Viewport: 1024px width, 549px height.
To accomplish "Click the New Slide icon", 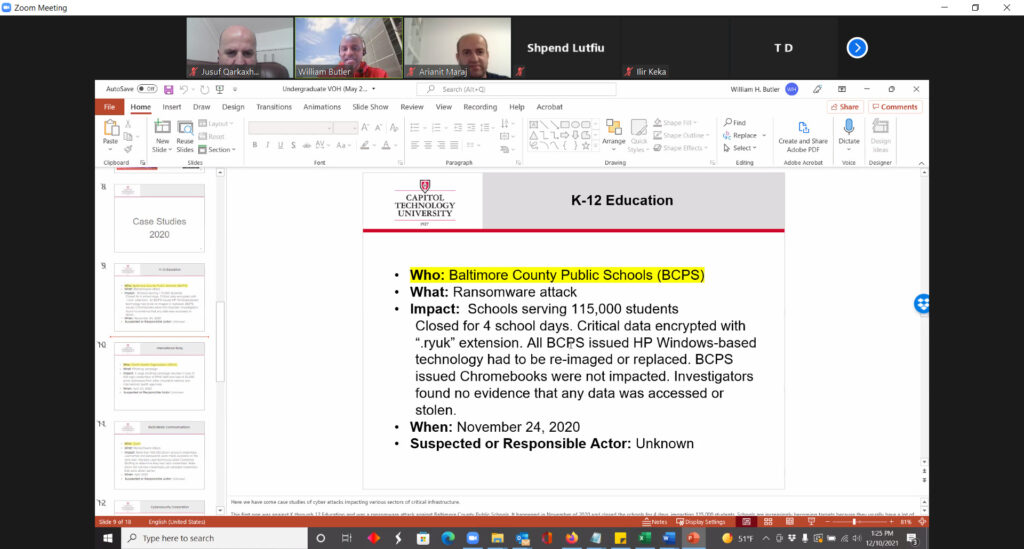I will coord(162,127).
